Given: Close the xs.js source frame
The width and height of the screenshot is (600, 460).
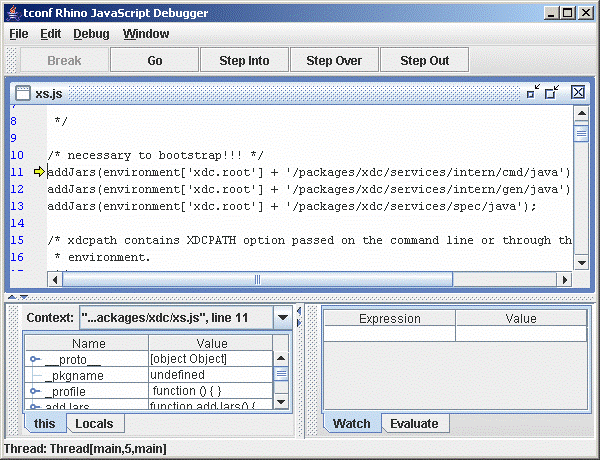Looking at the screenshot, I should (577, 93).
